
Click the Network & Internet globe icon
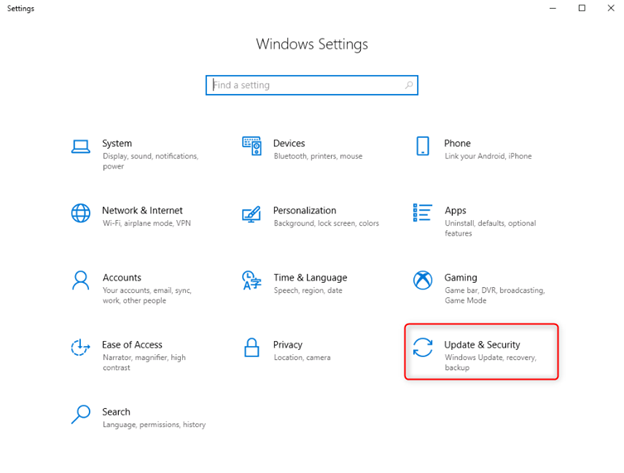(x=80, y=213)
